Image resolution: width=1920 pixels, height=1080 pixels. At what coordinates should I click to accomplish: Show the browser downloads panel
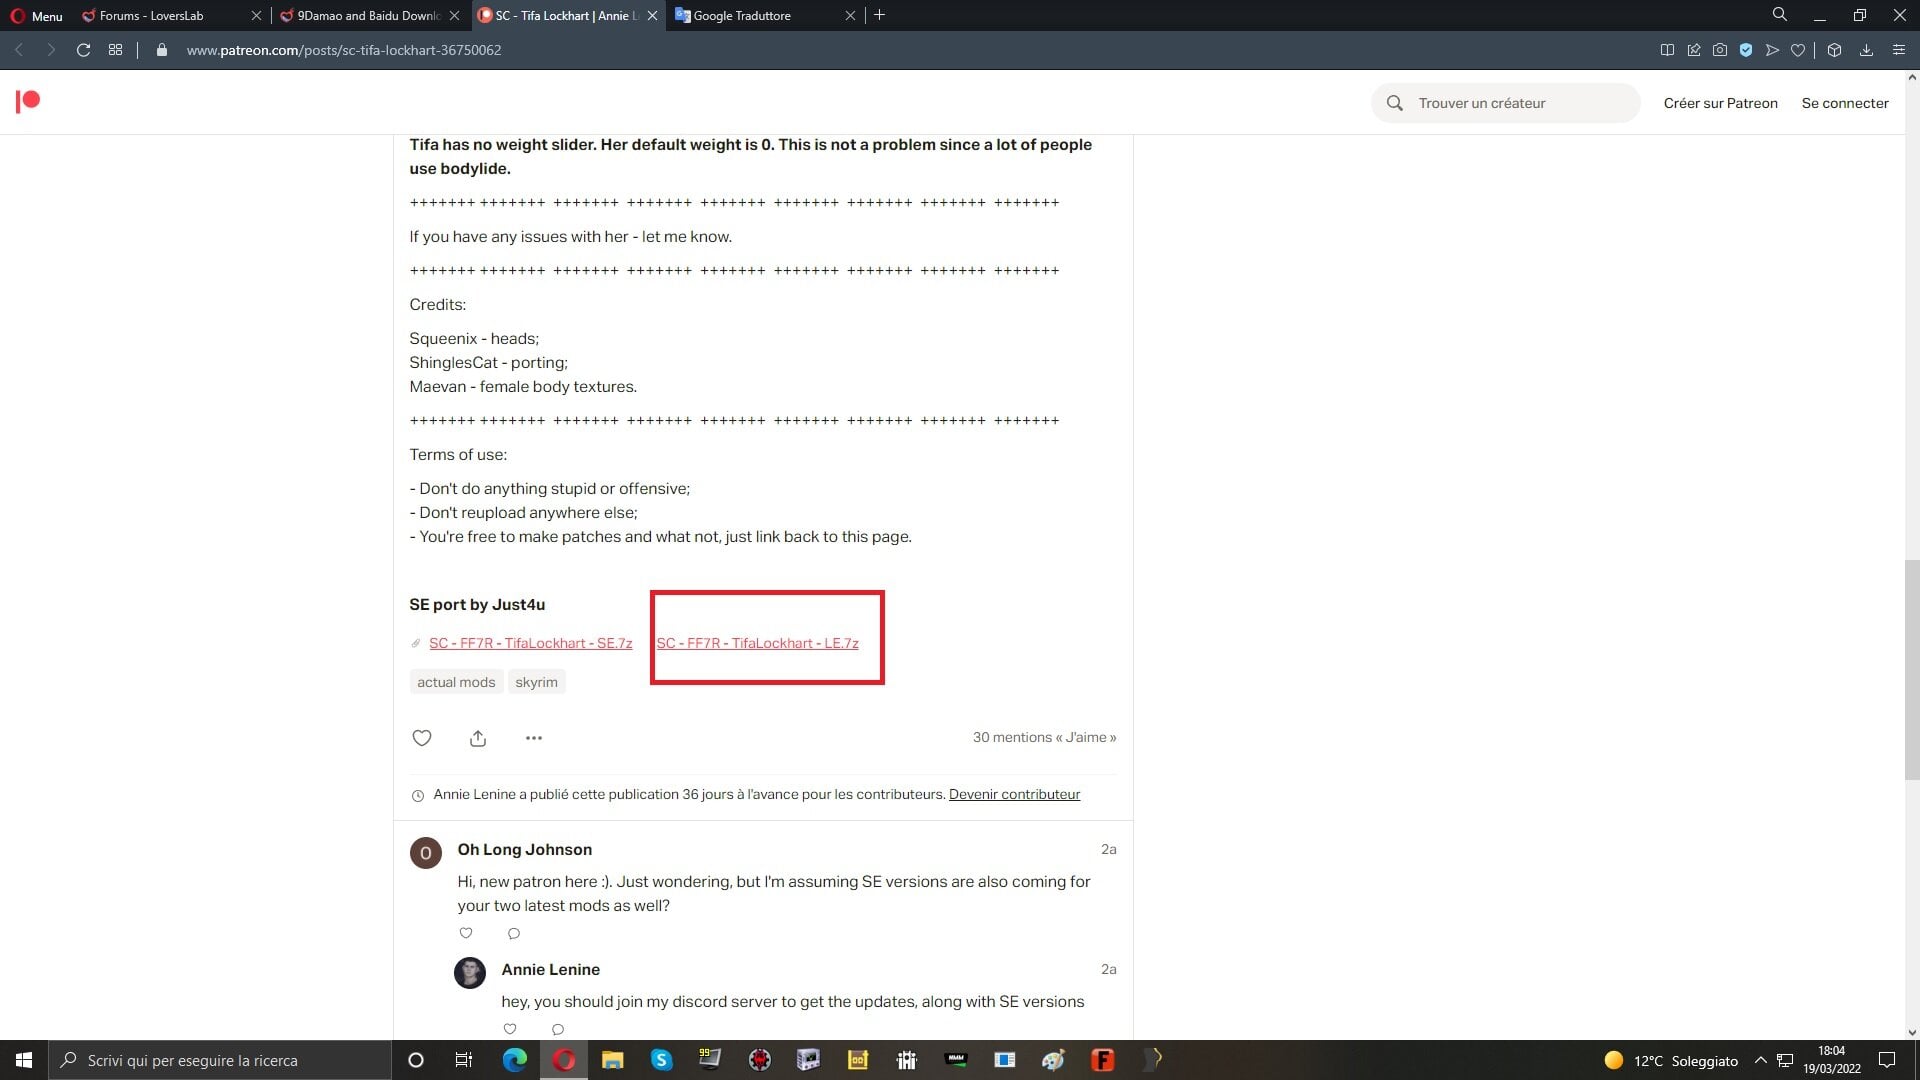click(x=1866, y=50)
